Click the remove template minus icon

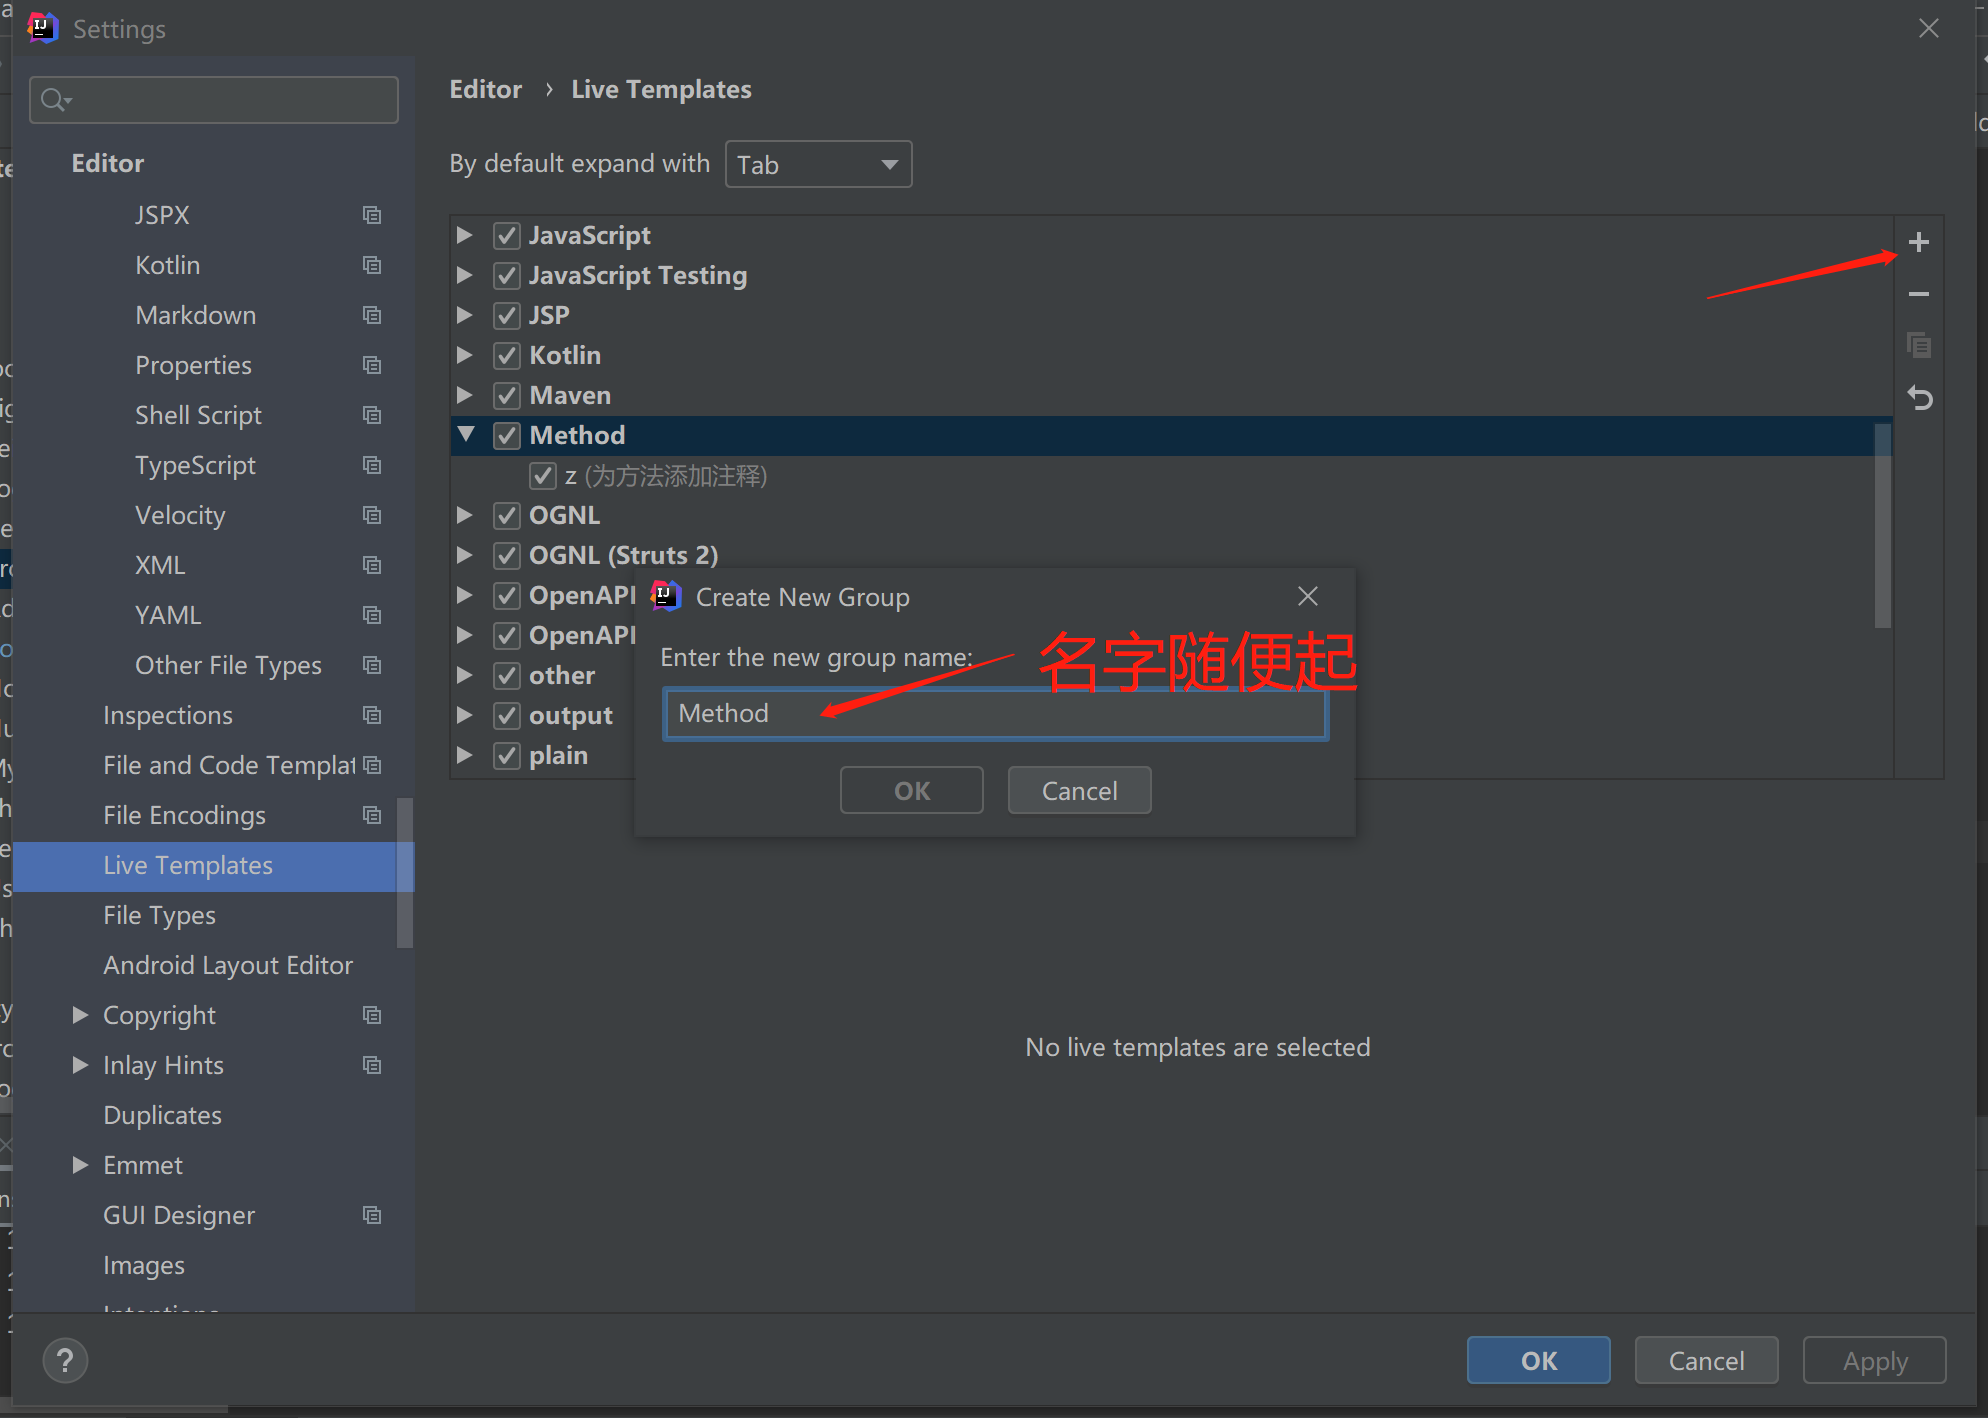1918,294
